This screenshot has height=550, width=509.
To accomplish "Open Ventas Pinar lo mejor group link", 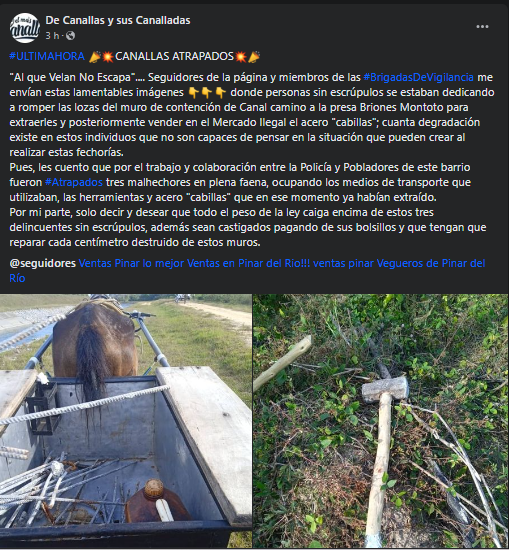I will click(x=131, y=263).
